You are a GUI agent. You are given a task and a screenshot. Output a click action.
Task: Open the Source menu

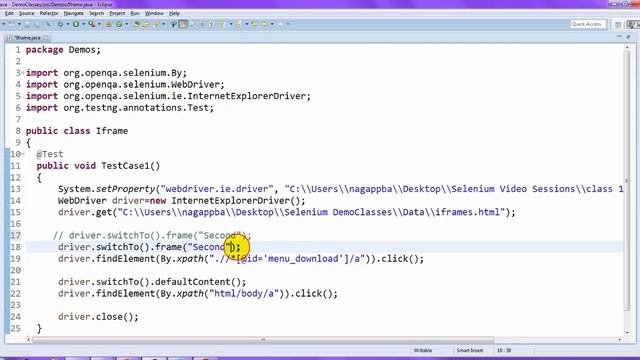[x=27, y=13]
